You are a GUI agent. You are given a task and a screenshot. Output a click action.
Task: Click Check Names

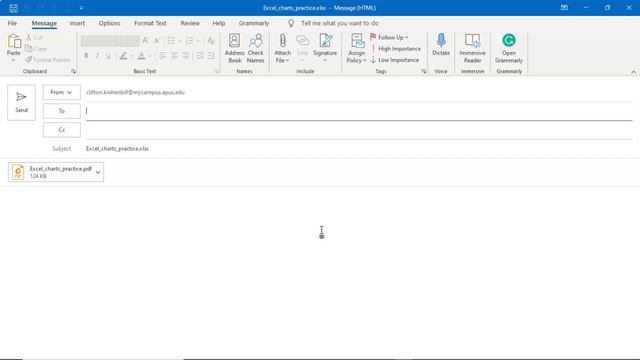[x=256, y=48]
